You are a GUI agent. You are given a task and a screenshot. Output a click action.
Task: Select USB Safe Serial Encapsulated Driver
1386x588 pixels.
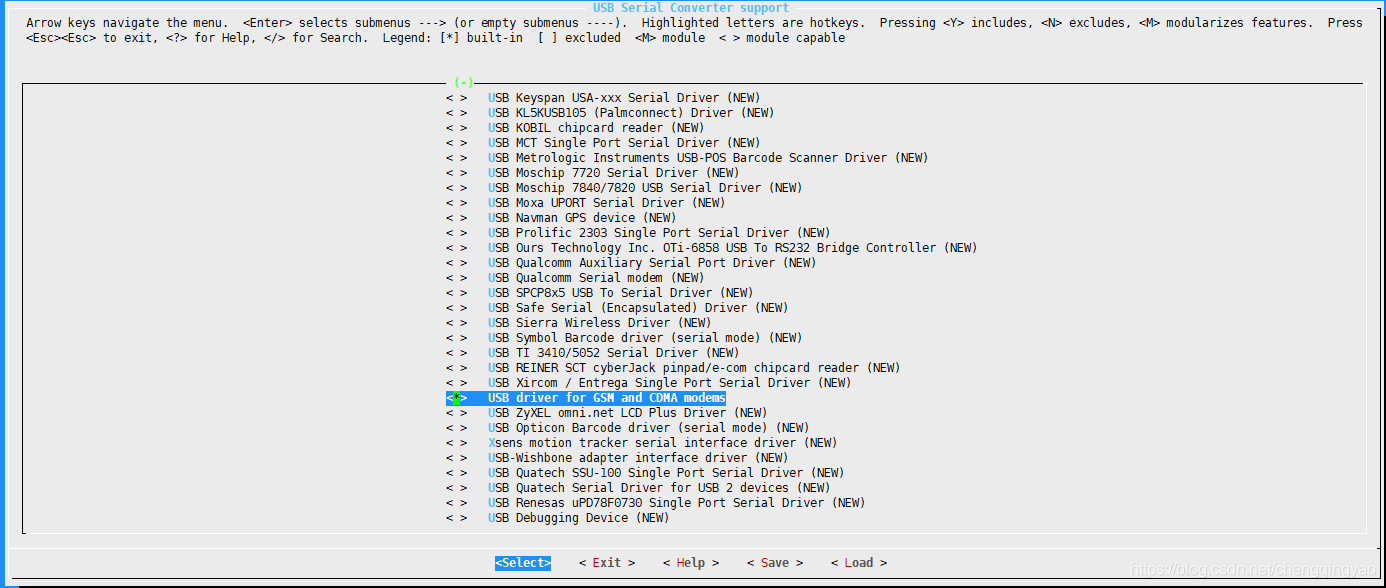point(638,308)
